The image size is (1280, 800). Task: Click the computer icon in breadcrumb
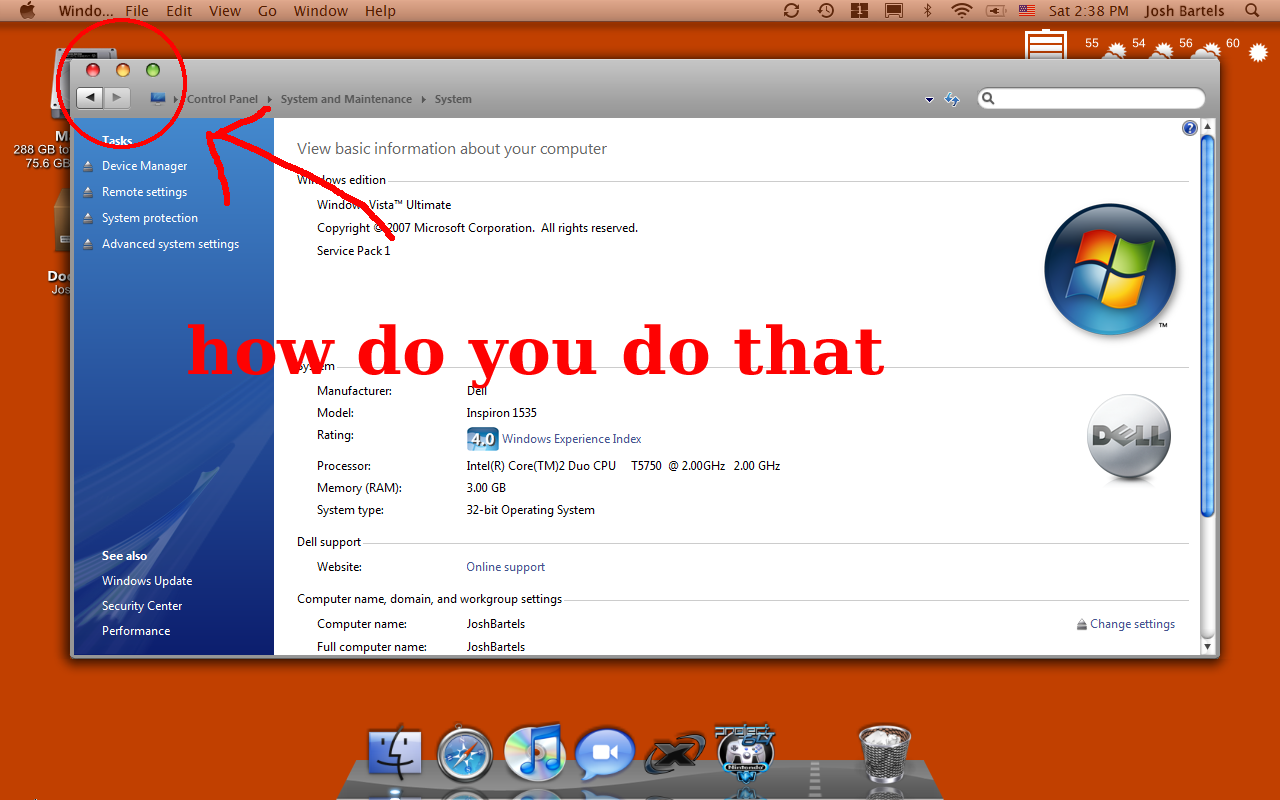coord(158,98)
